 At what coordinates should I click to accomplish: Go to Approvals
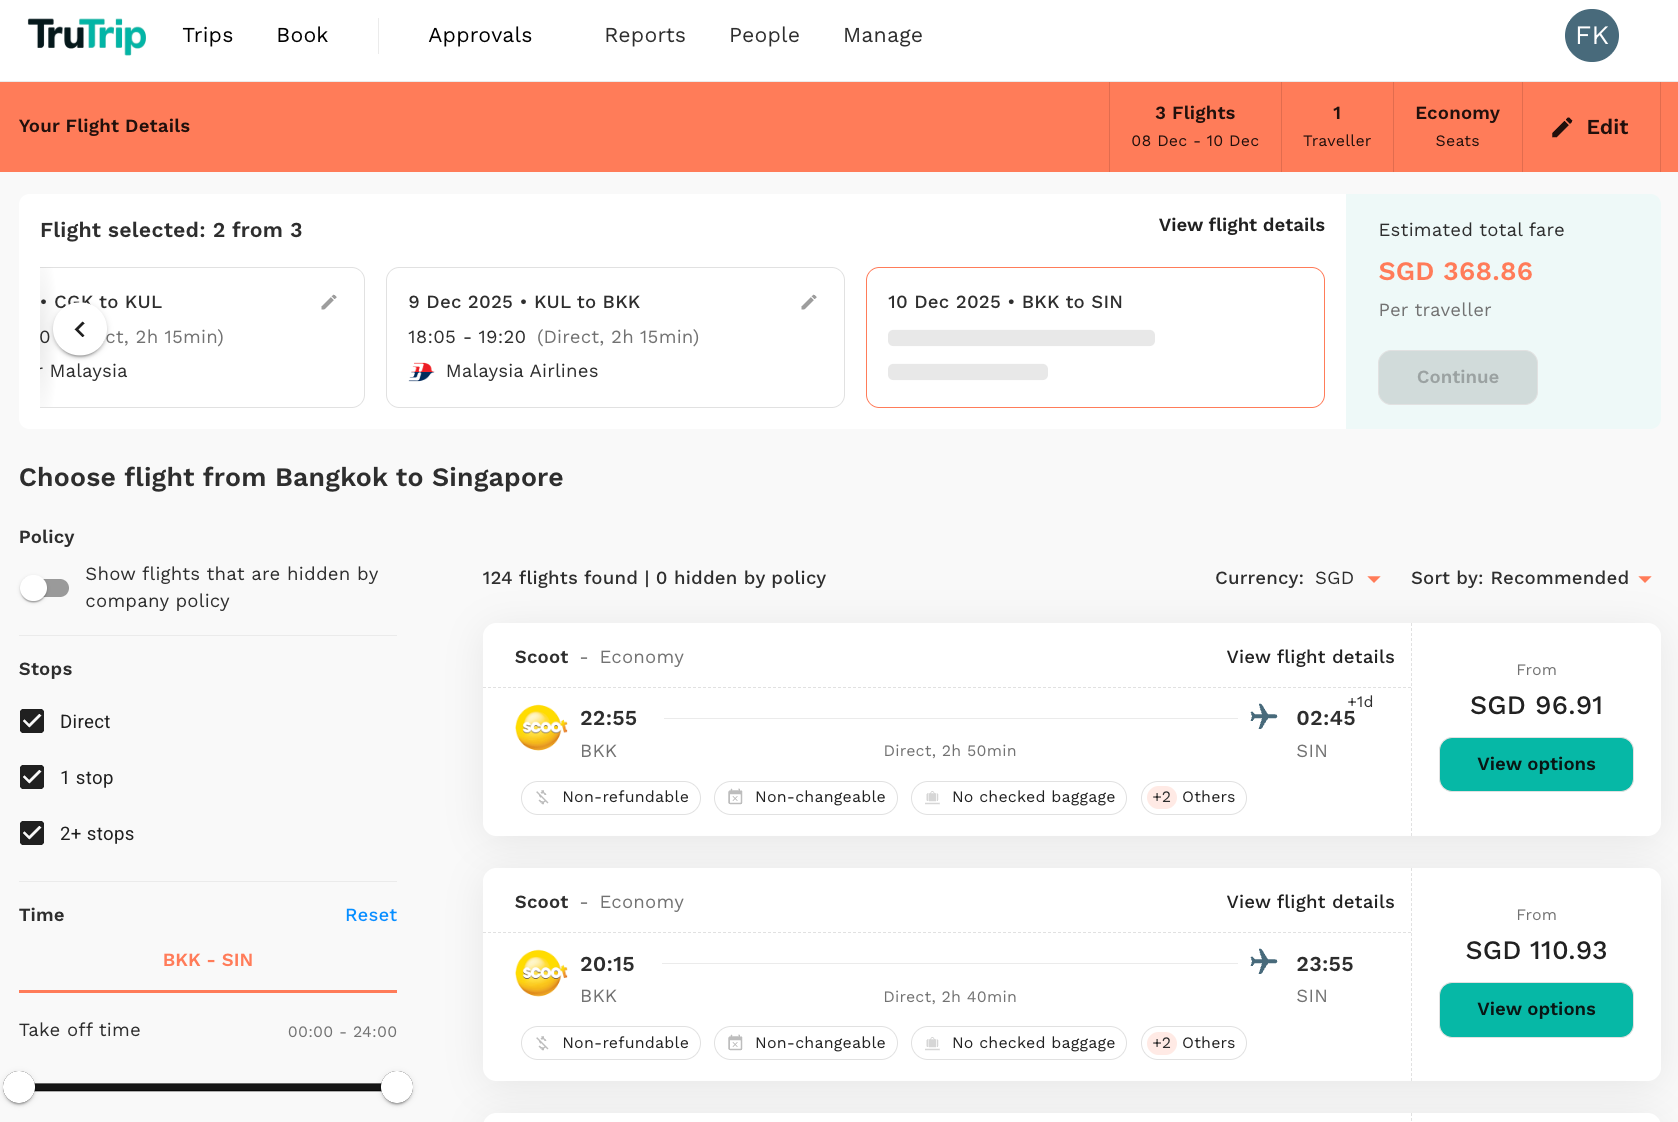pyautogui.click(x=480, y=35)
